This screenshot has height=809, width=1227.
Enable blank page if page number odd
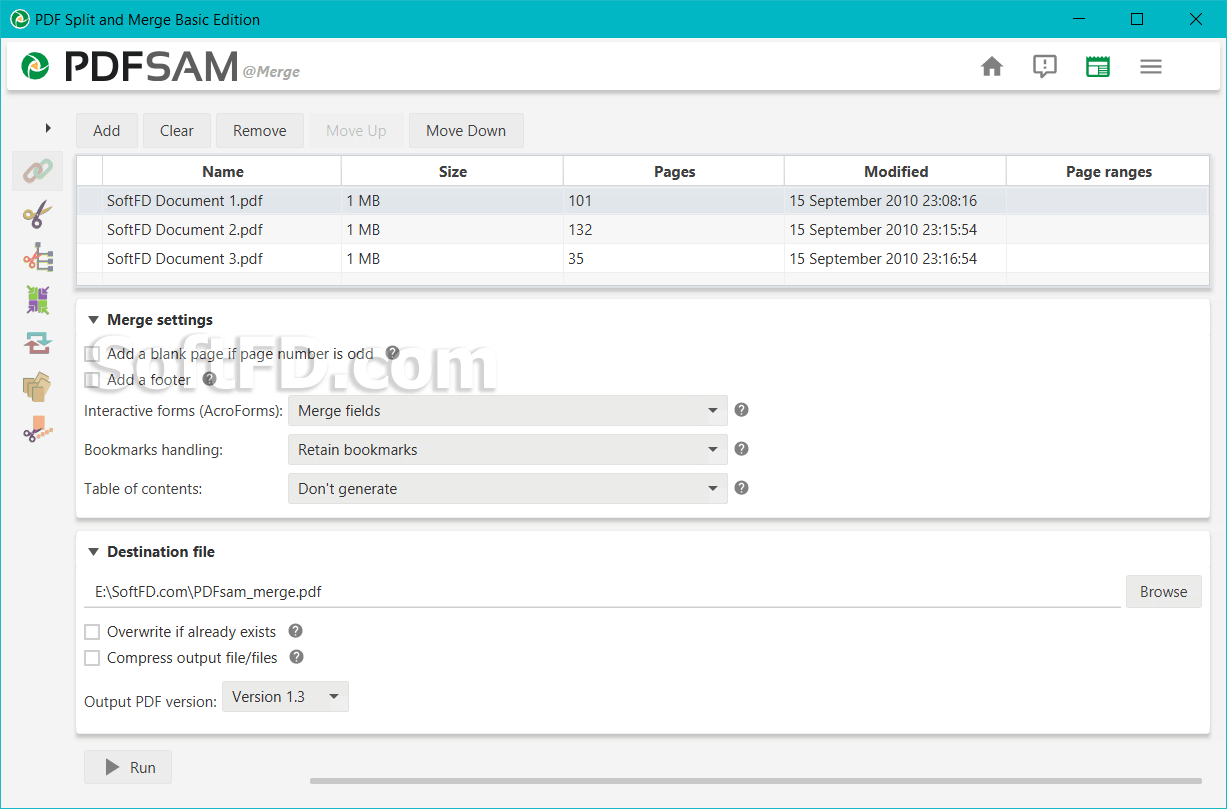click(x=92, y=354)
